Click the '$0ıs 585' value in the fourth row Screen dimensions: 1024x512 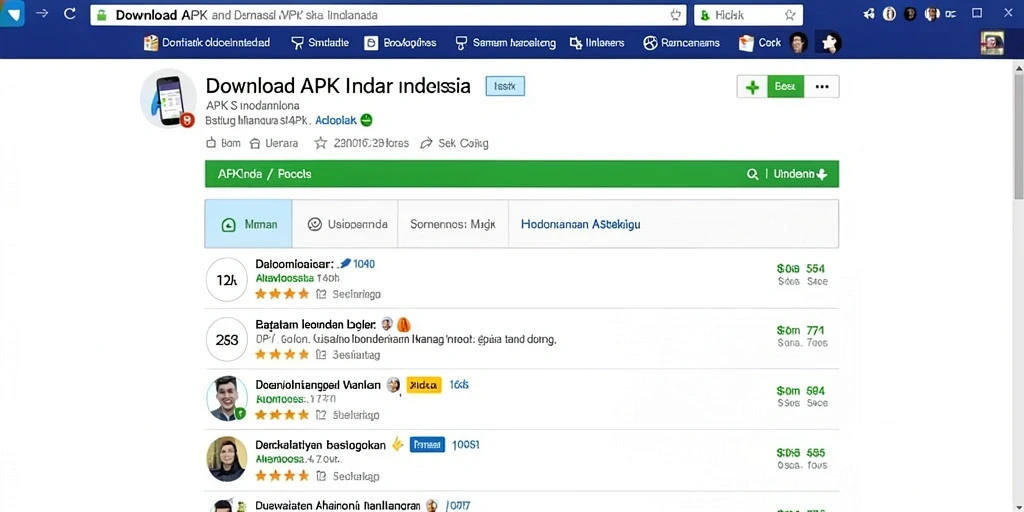[x=801, y=453]
